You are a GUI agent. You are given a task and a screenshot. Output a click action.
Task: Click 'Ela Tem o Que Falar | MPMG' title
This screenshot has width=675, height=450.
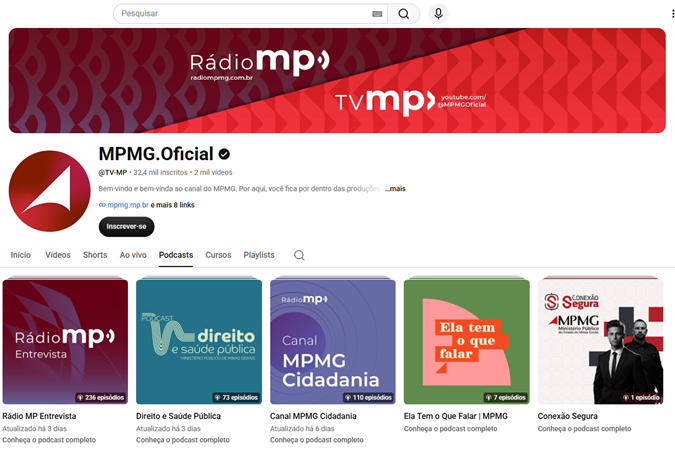click(x=455, y=416)
